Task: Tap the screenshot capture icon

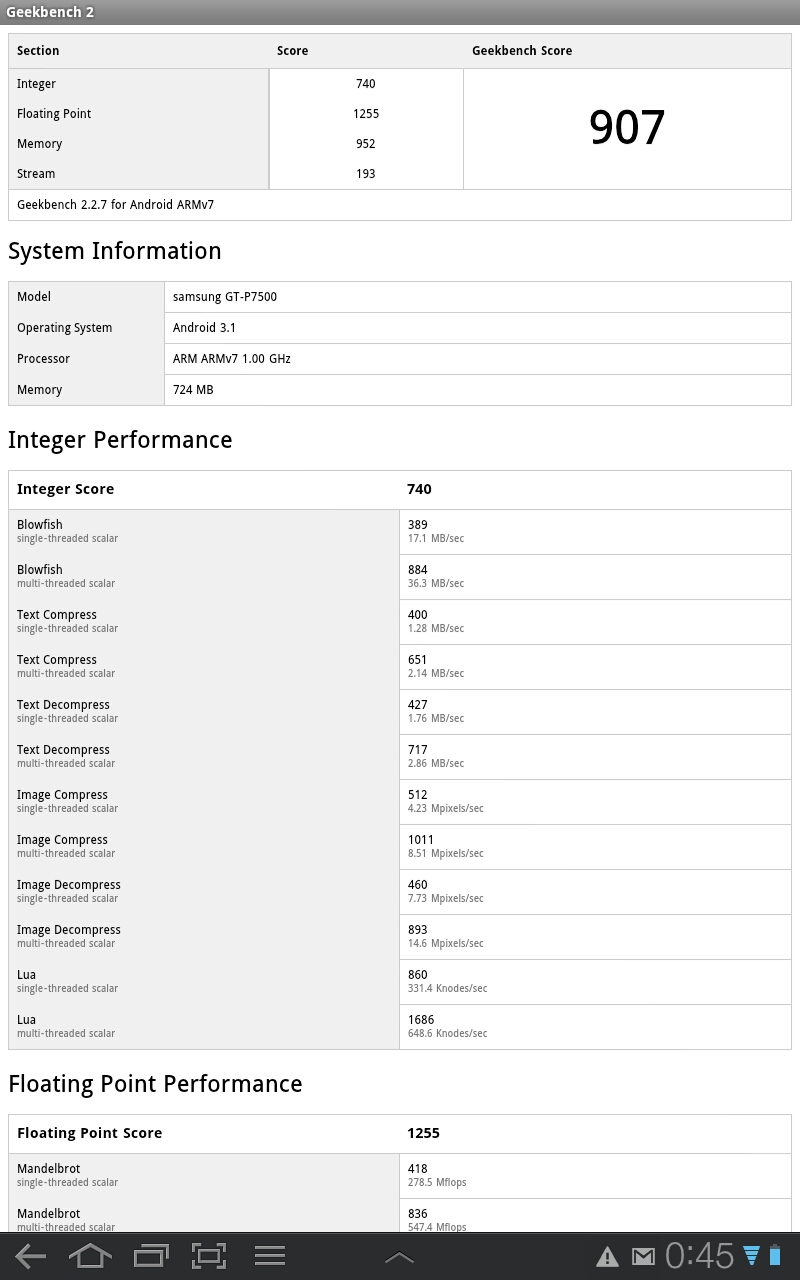Action: [209, 1256]
